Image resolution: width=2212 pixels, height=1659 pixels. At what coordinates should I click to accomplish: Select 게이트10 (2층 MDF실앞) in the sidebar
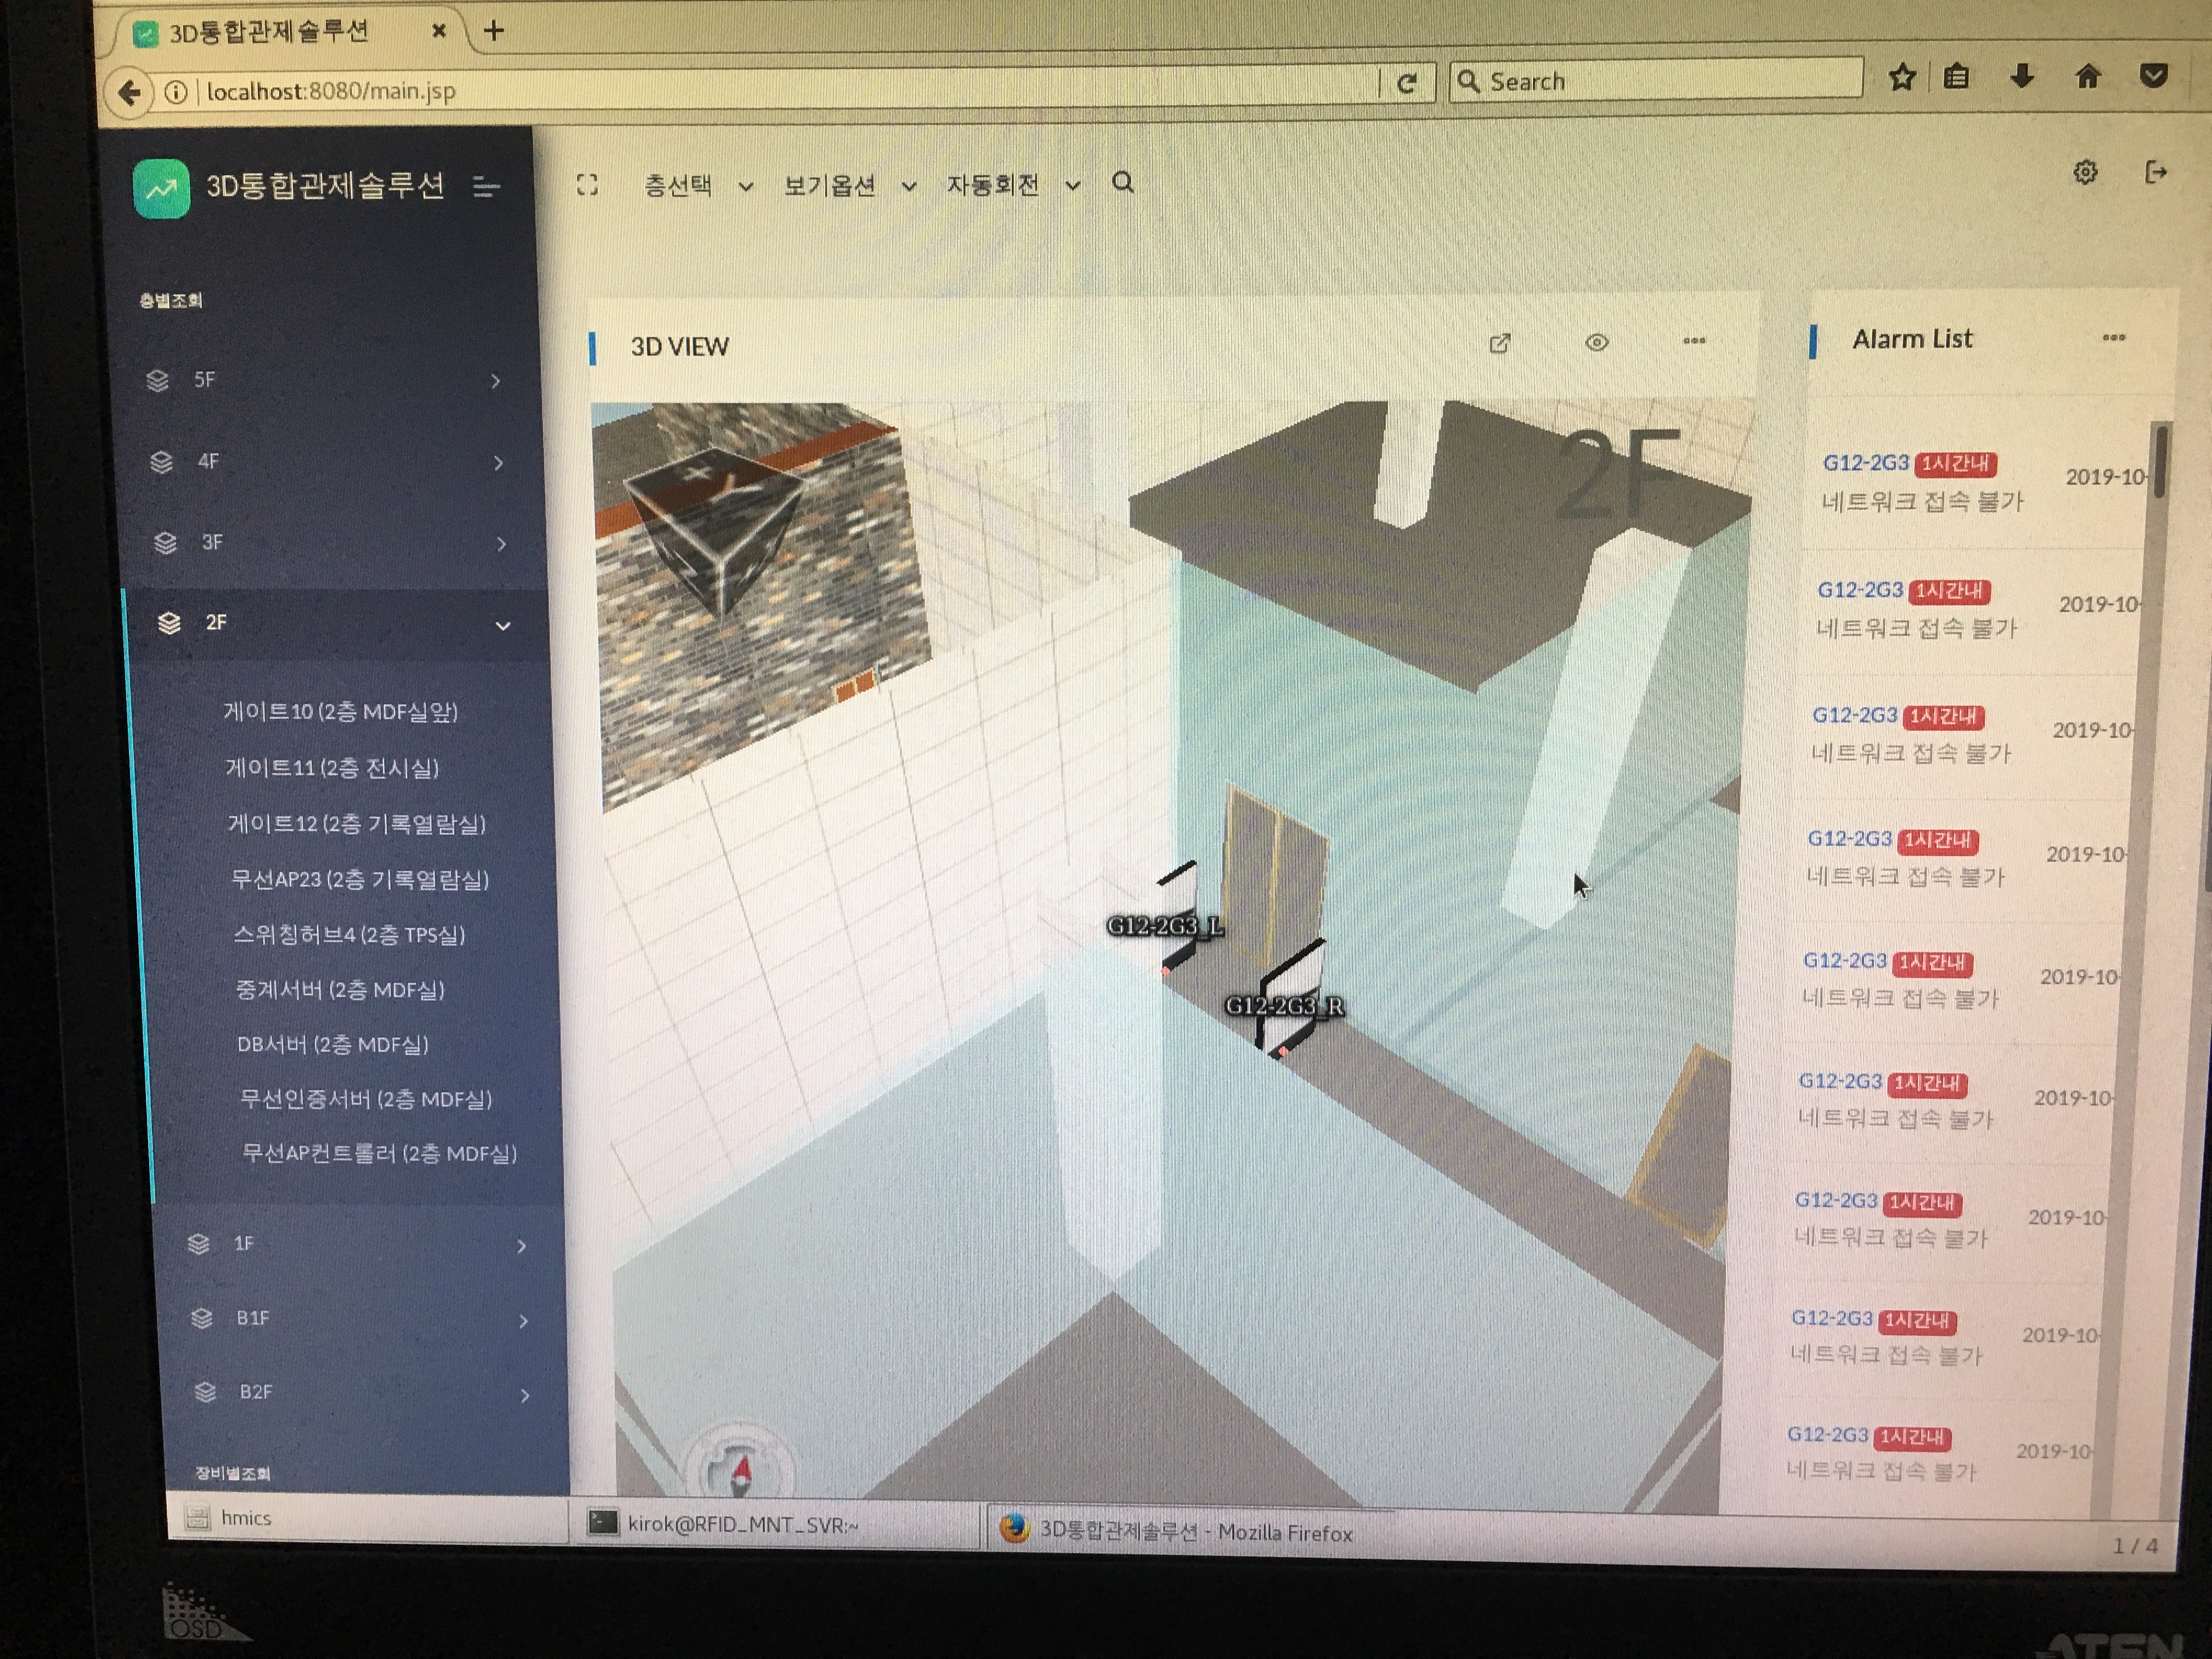(340, 712)
